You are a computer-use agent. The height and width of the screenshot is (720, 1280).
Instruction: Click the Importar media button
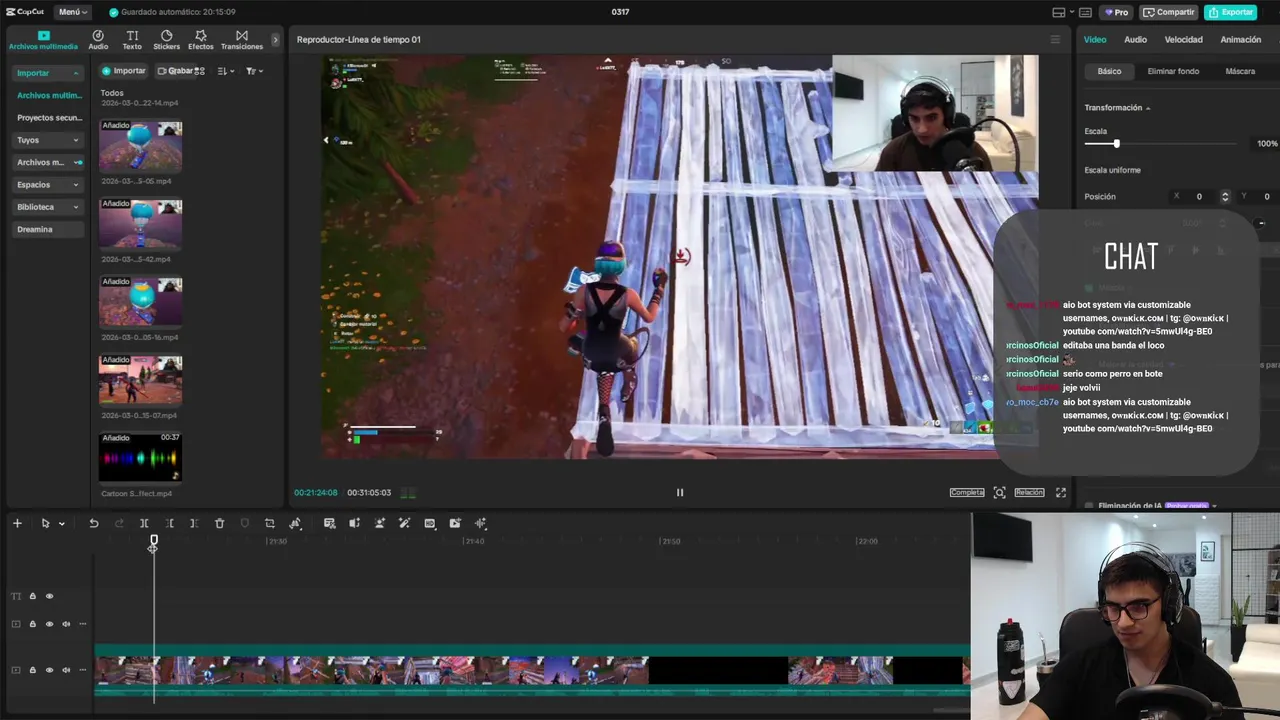tap(123, 71)
